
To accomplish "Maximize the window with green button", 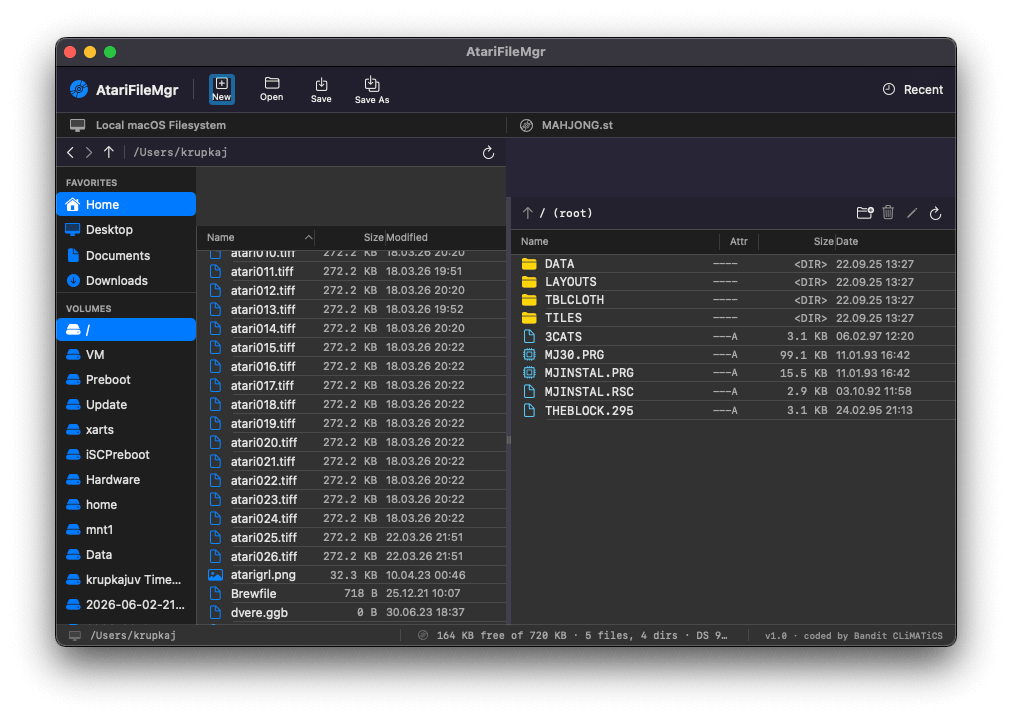I will pos(110,52).
